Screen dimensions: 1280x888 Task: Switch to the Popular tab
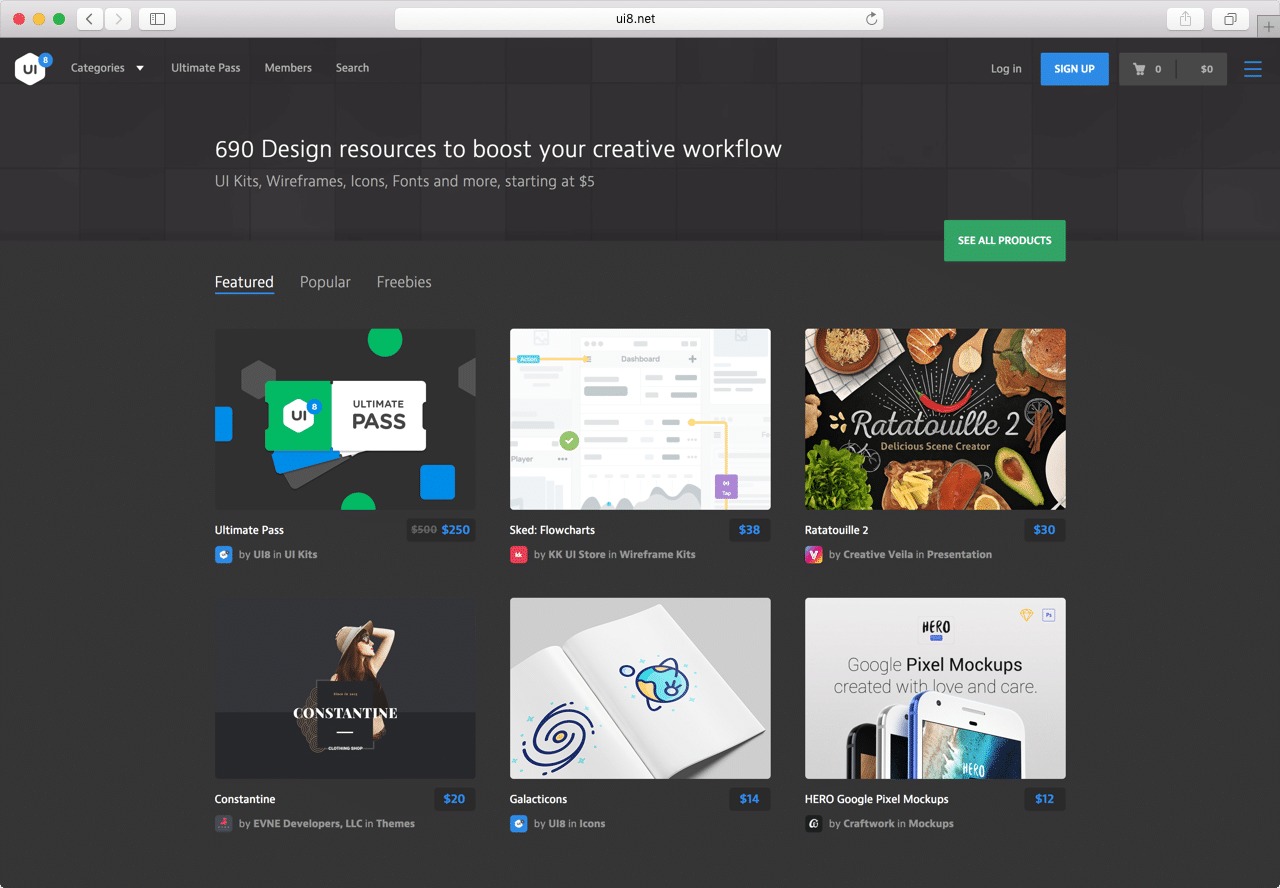[325, 282]
